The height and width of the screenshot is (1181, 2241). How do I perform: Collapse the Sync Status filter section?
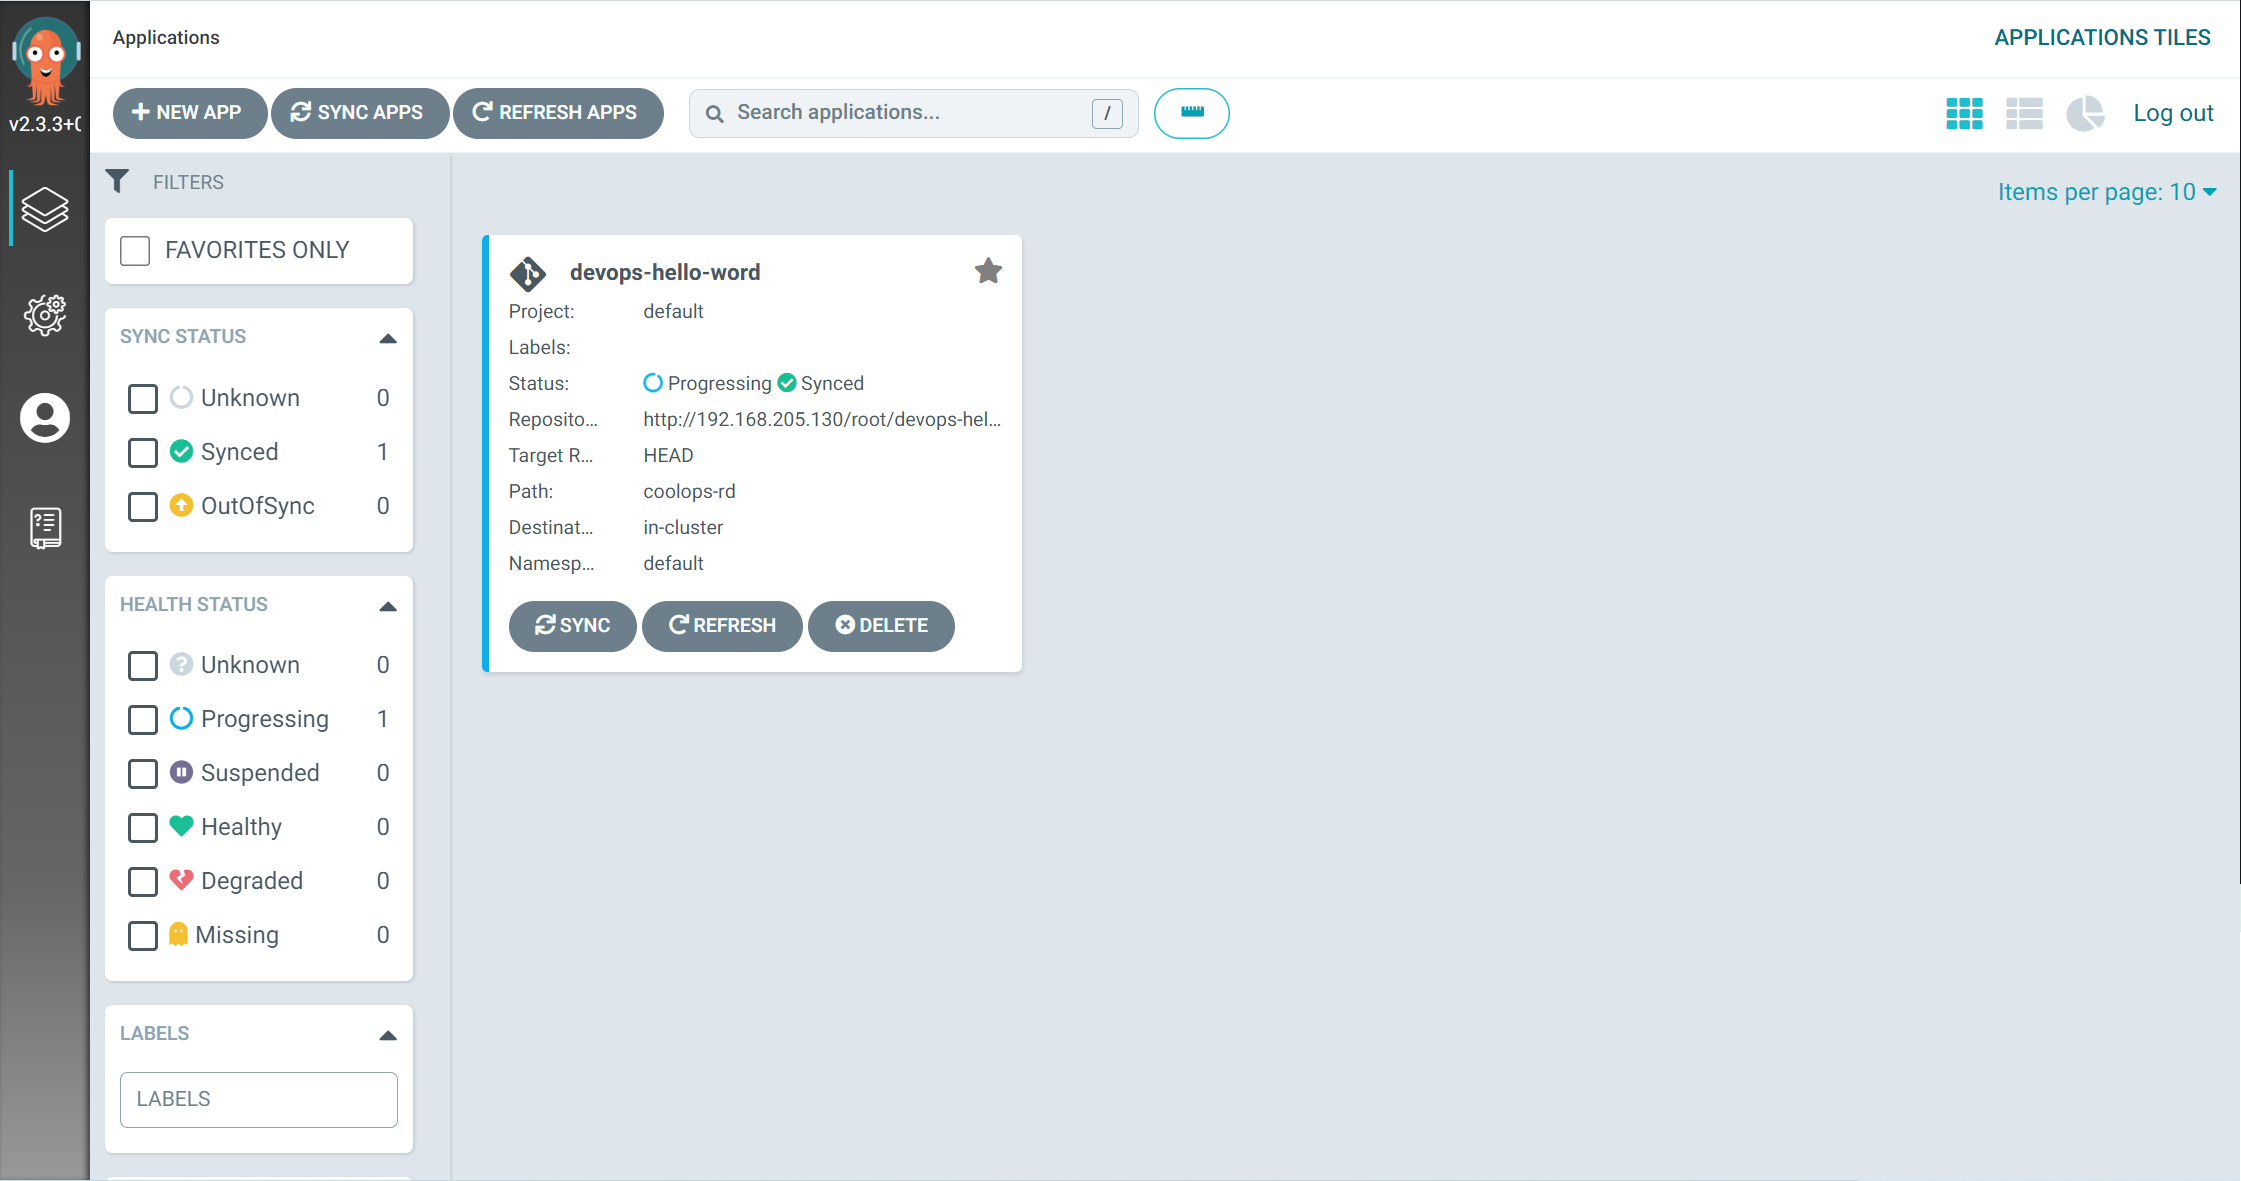(388, 338)
